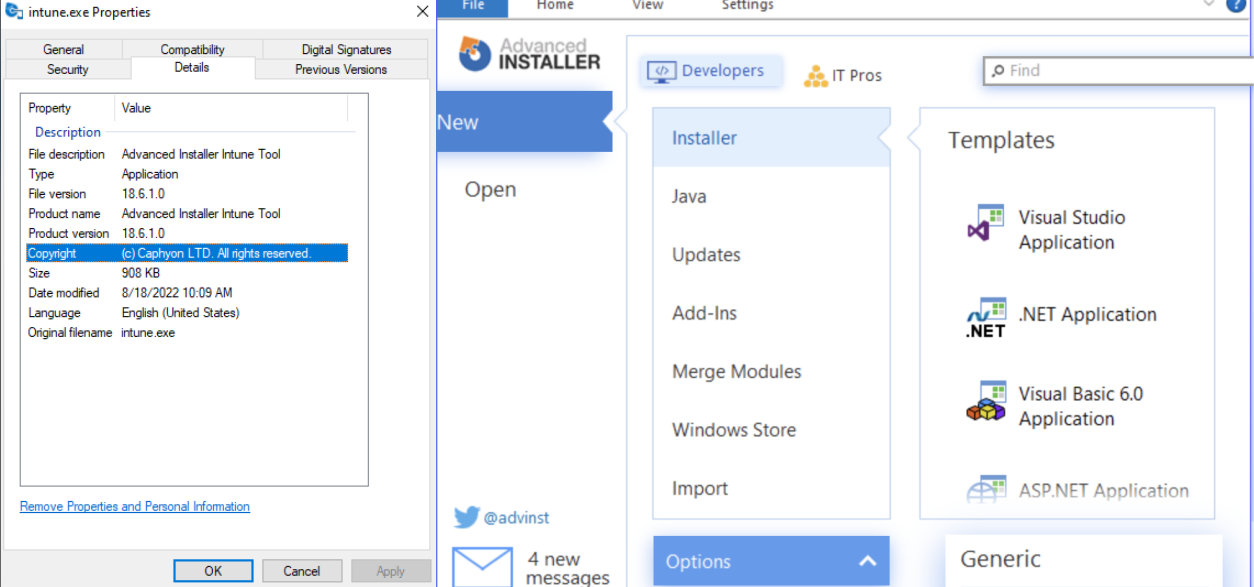Click Cancel in the Properties dialog

click(301, 571)
